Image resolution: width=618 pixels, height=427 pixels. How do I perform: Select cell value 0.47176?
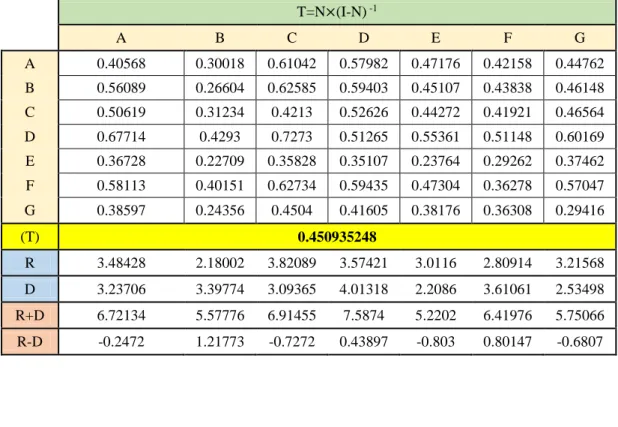click(x=436, y=63)
